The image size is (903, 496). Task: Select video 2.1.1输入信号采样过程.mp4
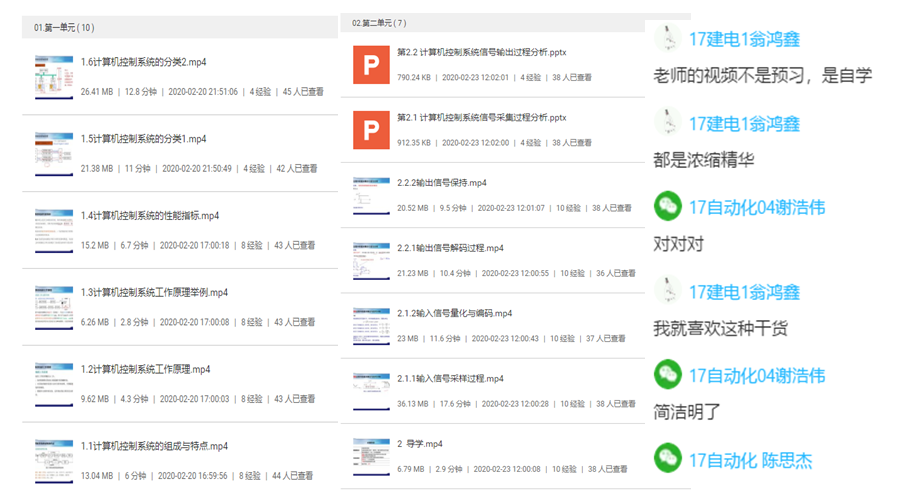pos(450,379)
